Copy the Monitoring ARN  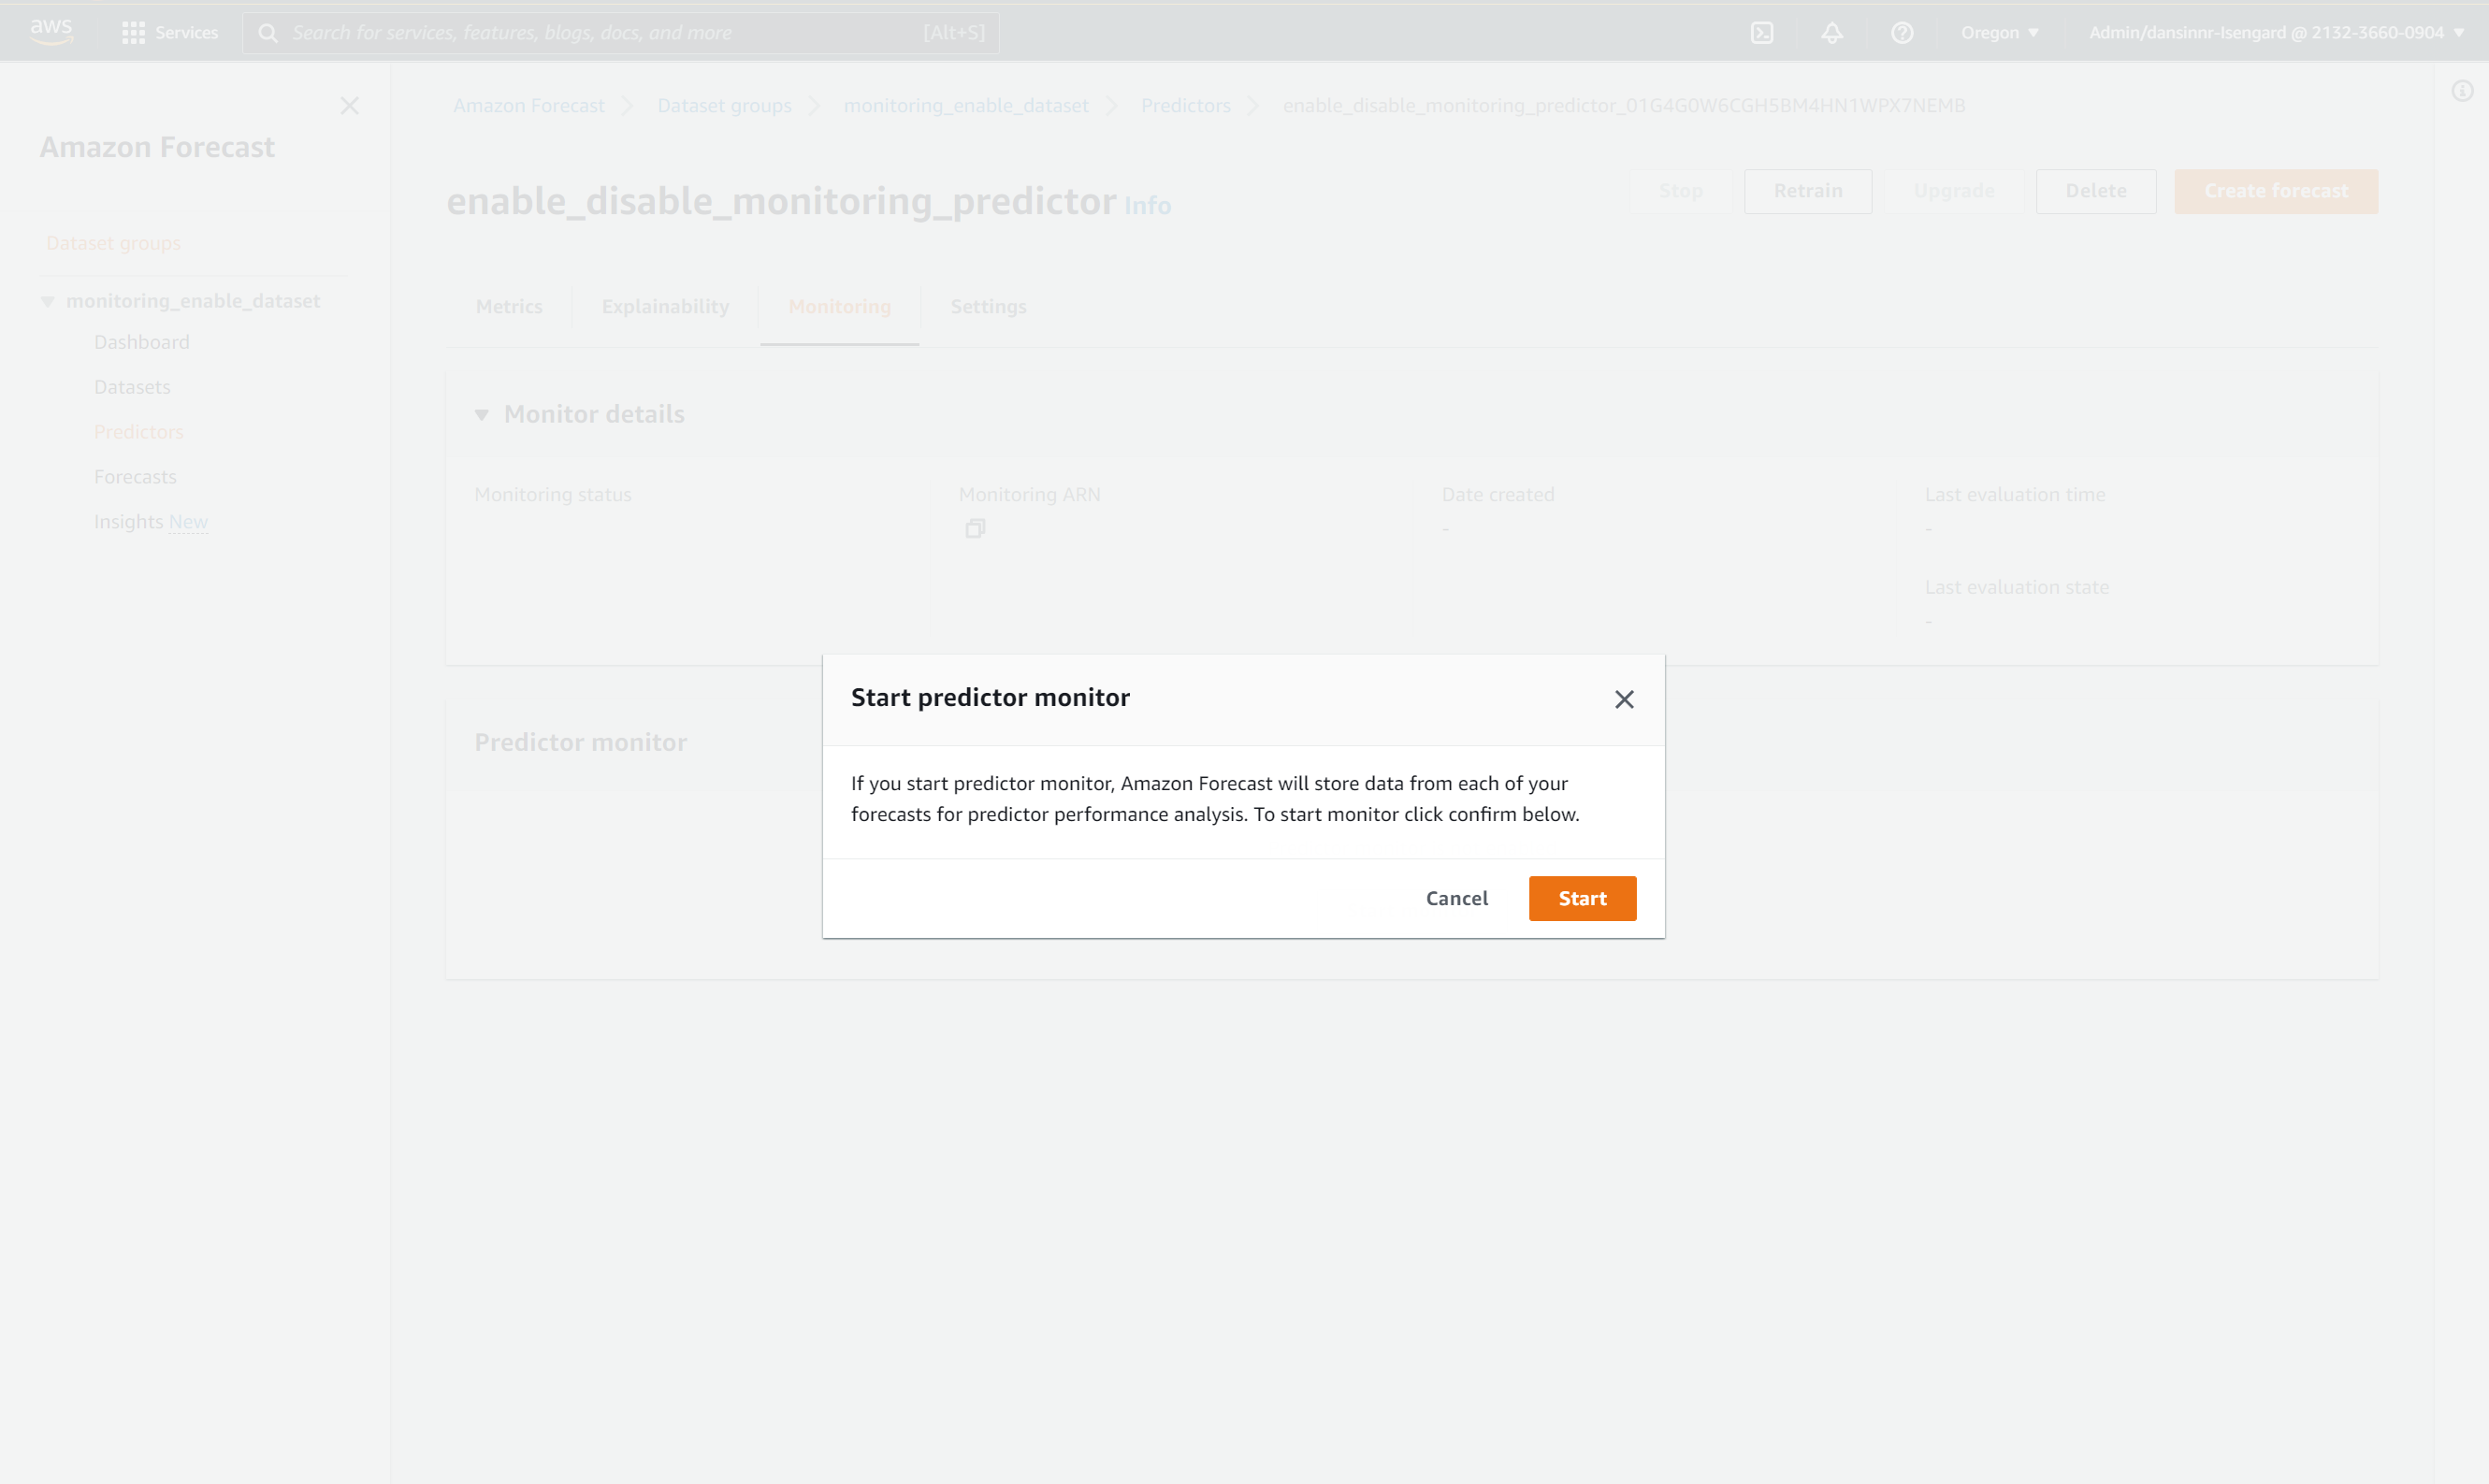(975, 528)
